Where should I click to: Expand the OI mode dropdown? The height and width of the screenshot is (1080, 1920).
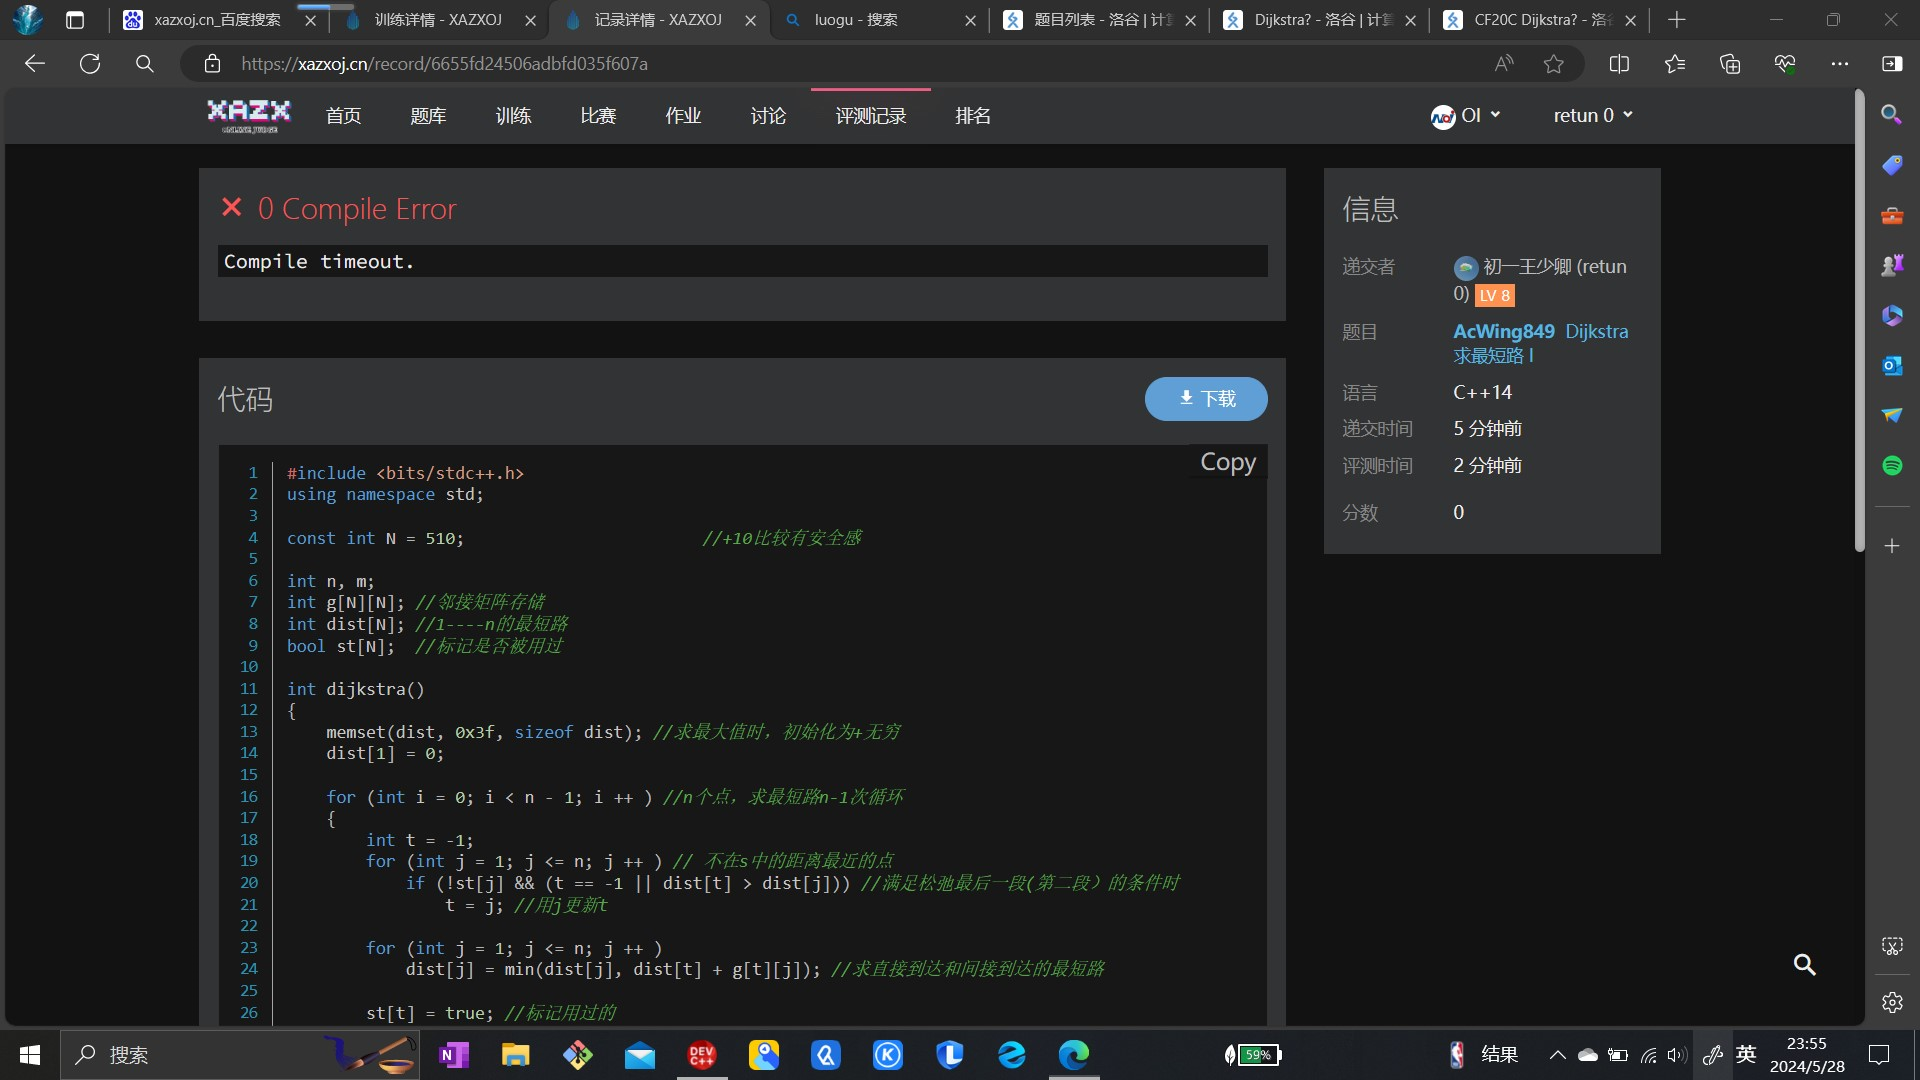1466,116
